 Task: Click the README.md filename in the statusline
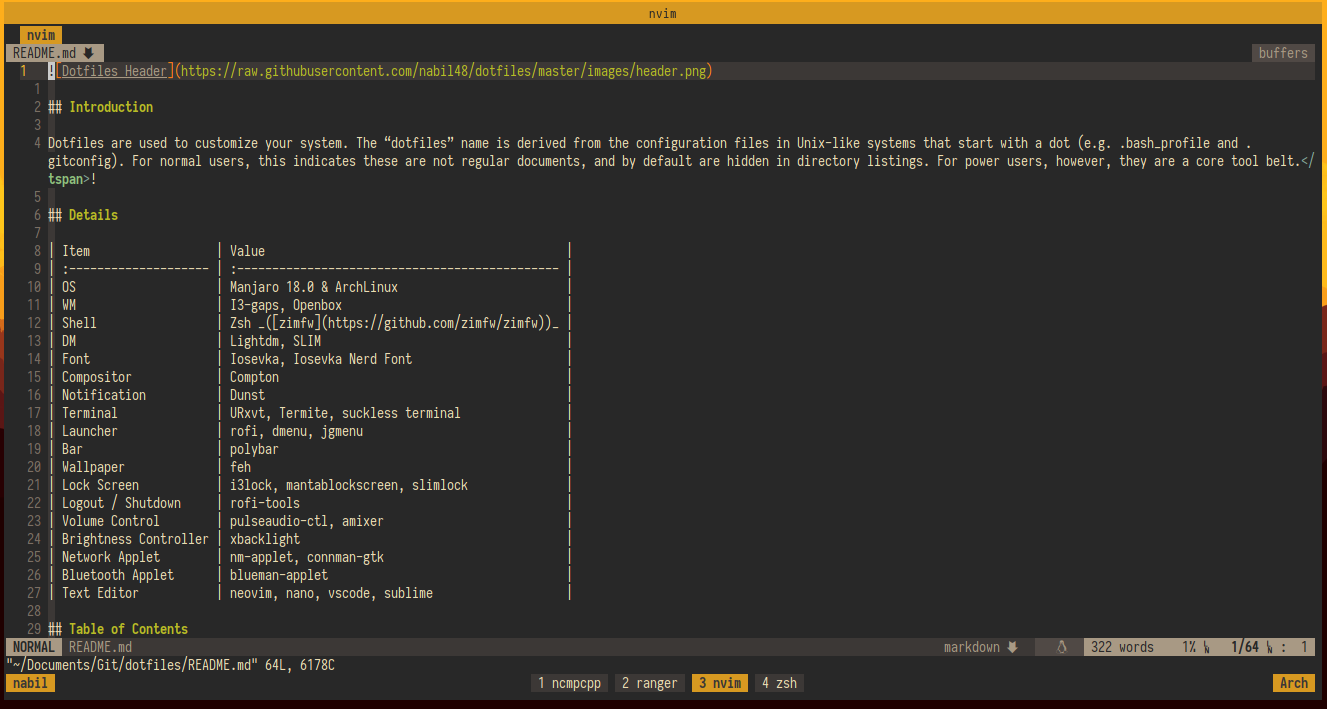coord(99,646)
